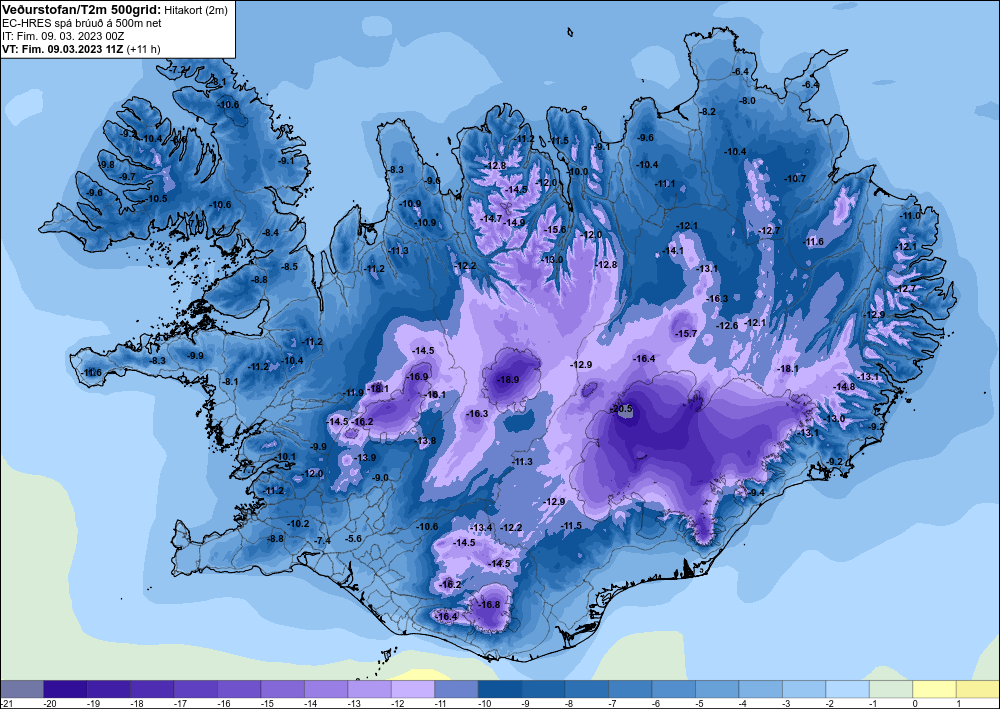Click the -18.9 temperature label

508,379
